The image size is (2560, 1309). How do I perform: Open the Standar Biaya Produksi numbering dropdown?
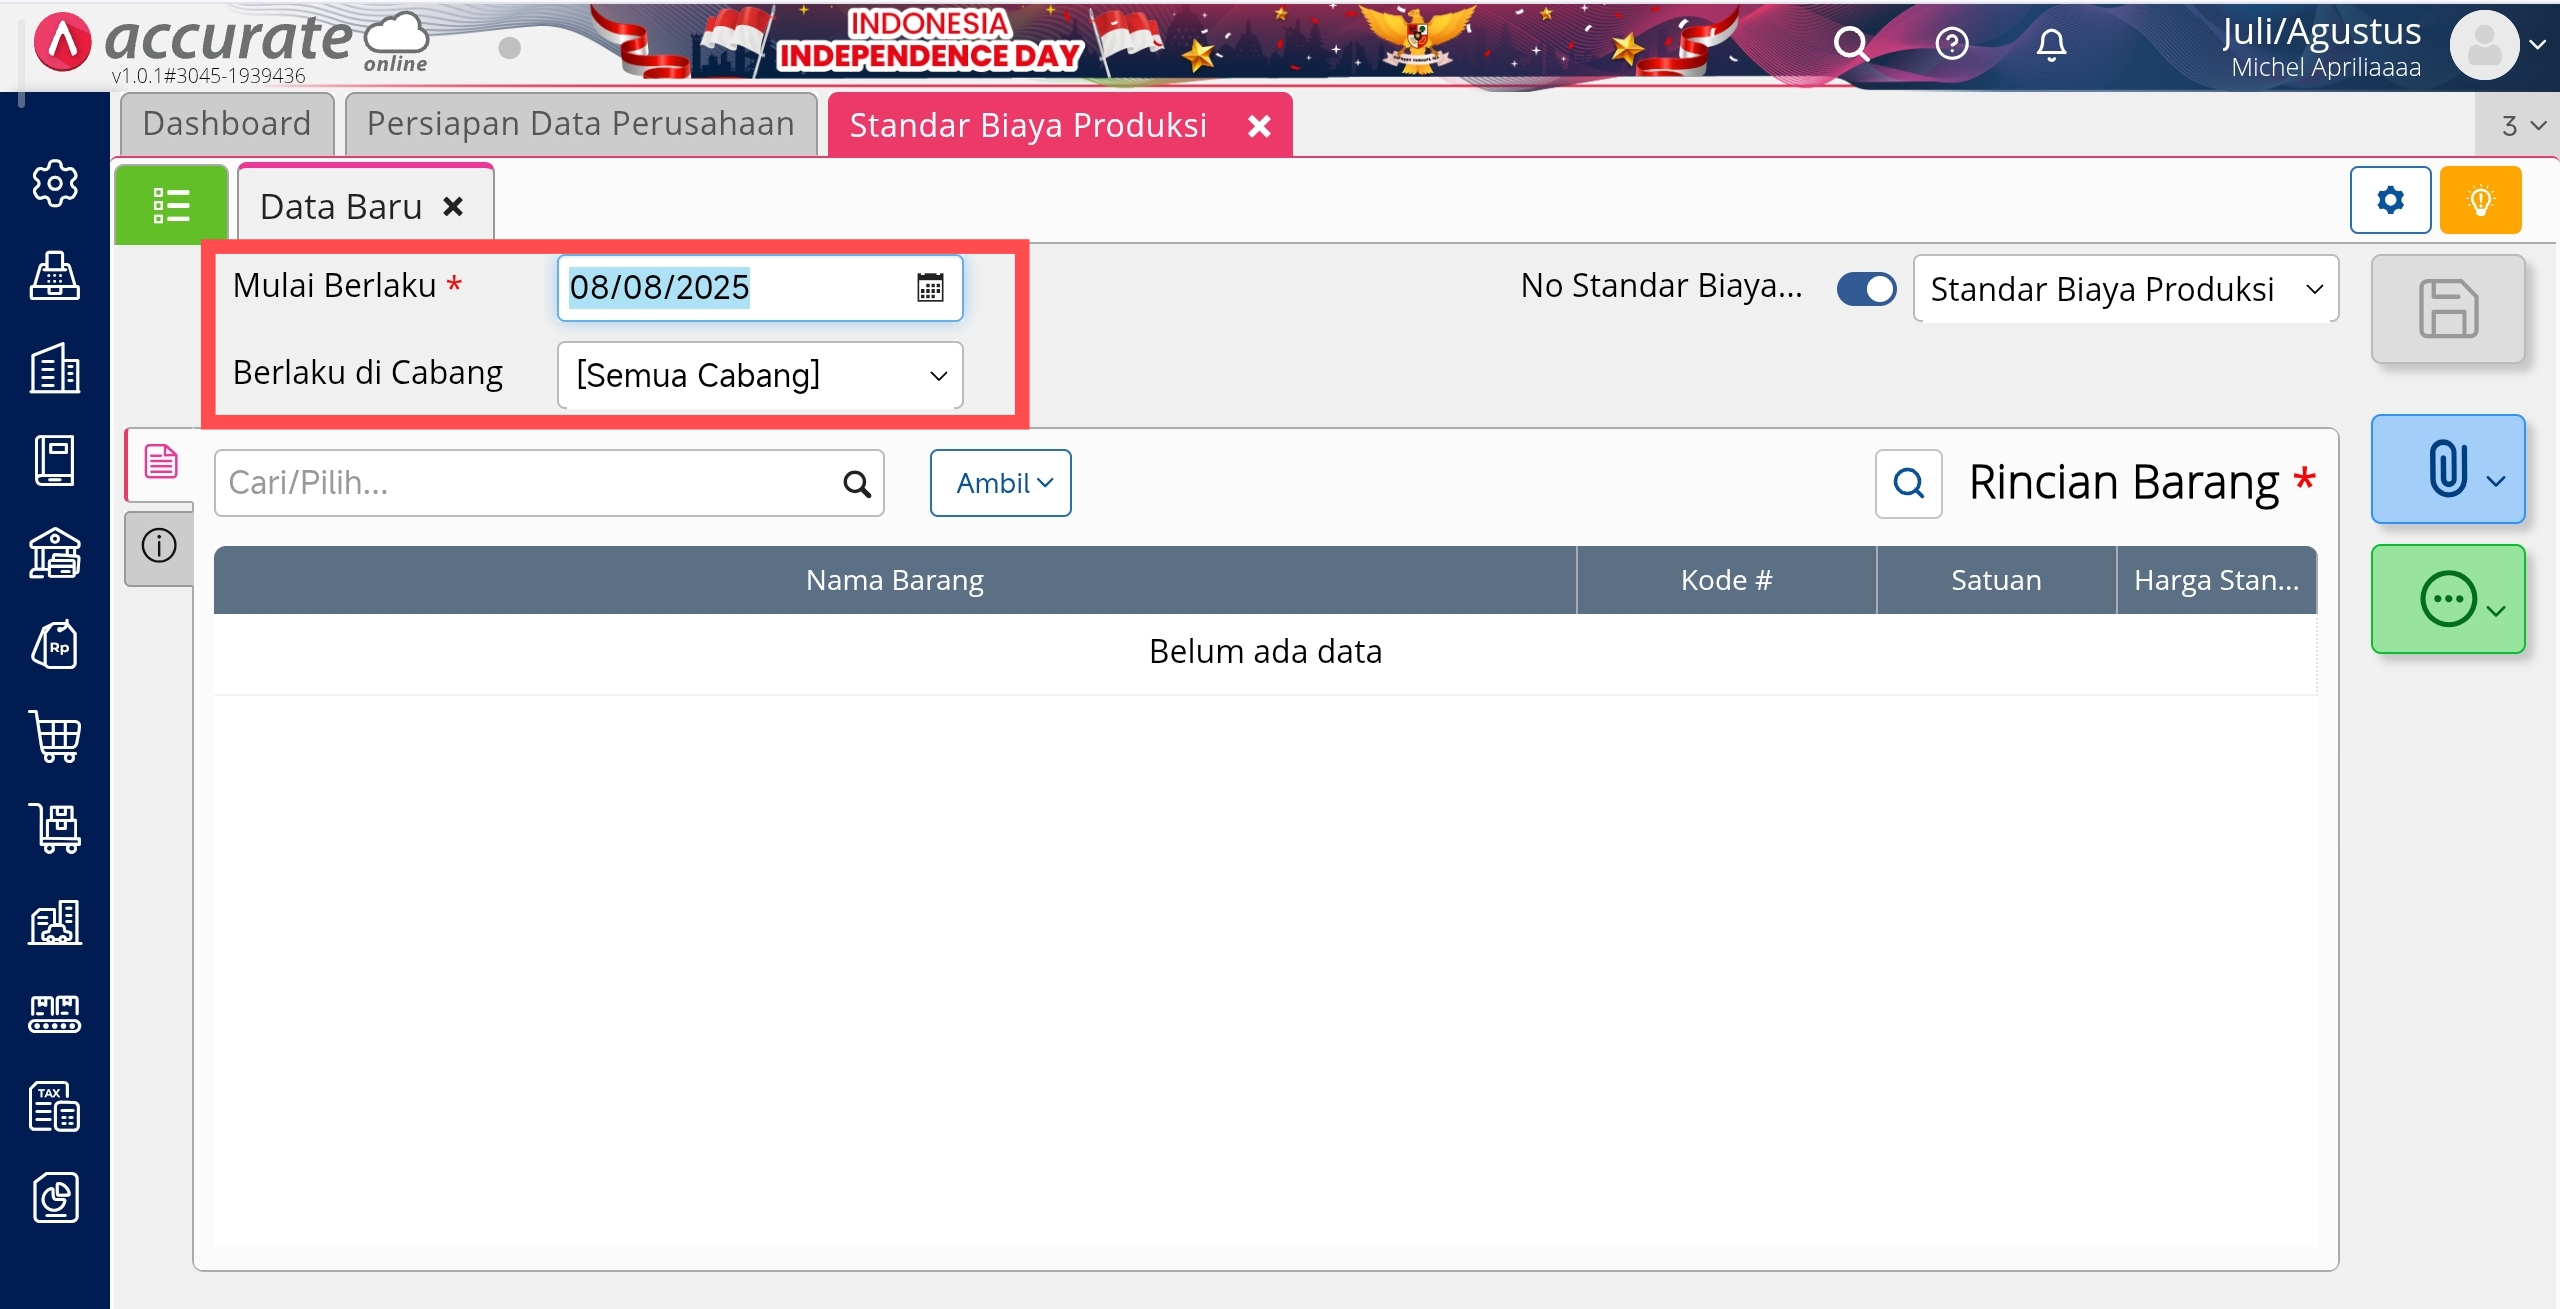click(x=2125, y=289)
